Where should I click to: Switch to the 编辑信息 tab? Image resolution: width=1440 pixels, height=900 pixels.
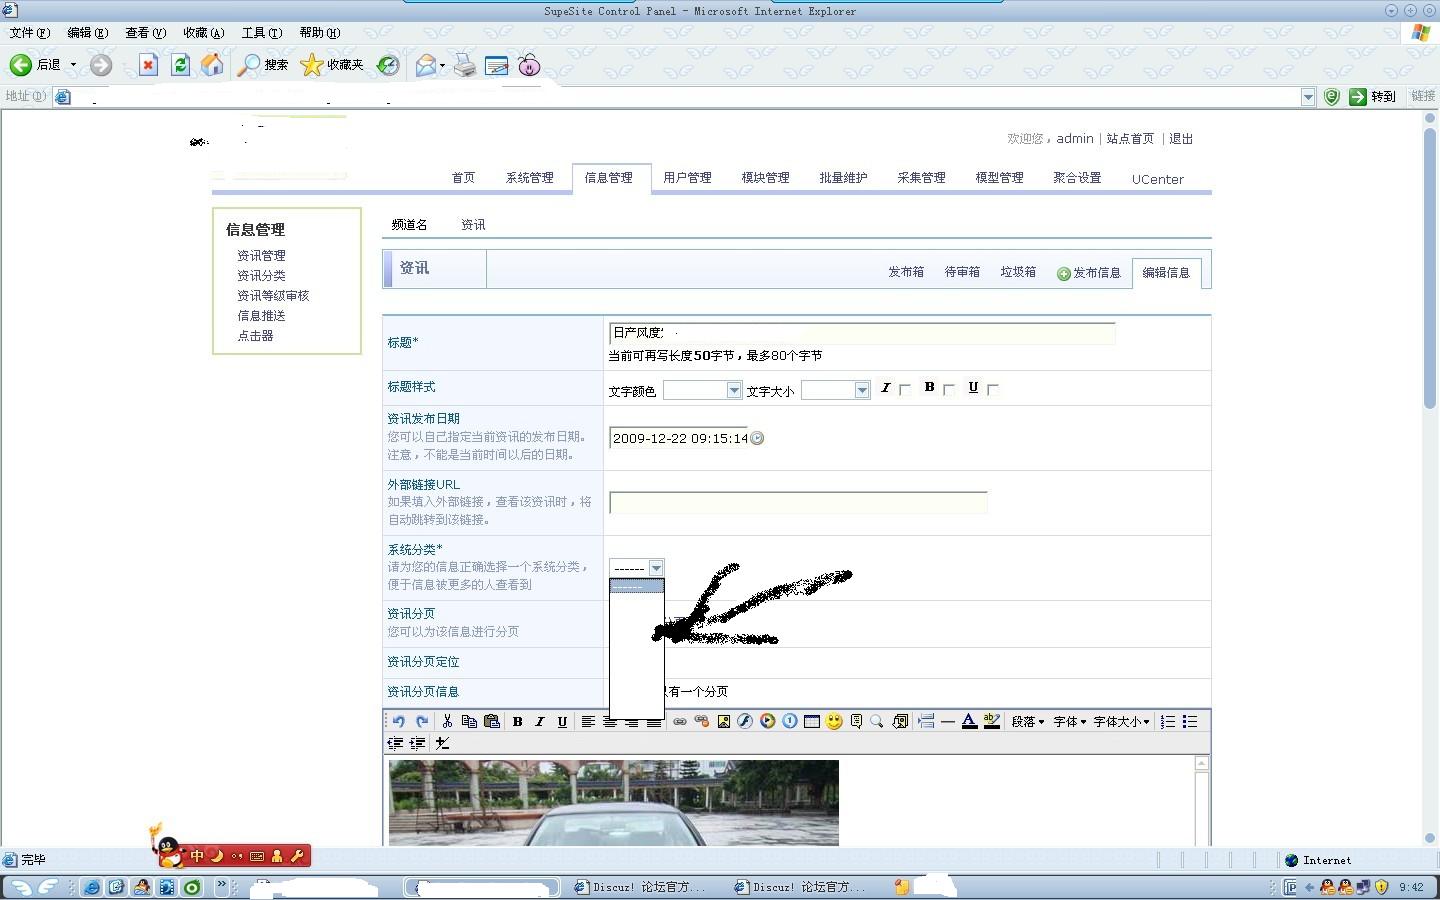click(1166, 272)
